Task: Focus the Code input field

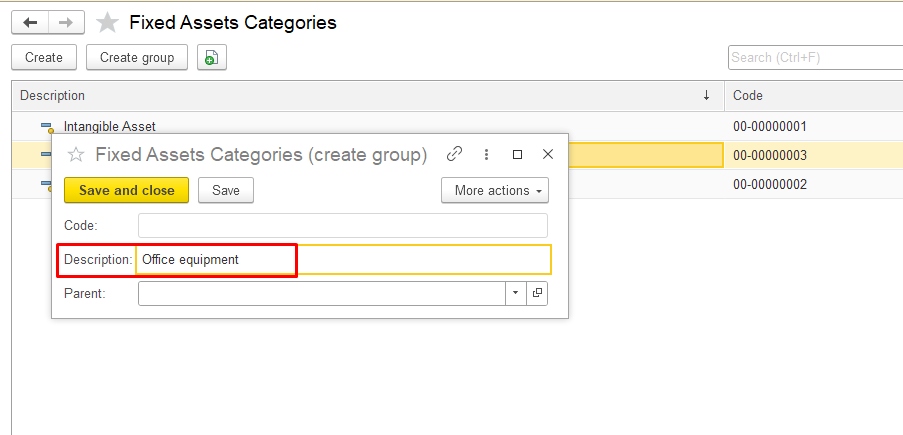Action: click(x=342, y=225)
